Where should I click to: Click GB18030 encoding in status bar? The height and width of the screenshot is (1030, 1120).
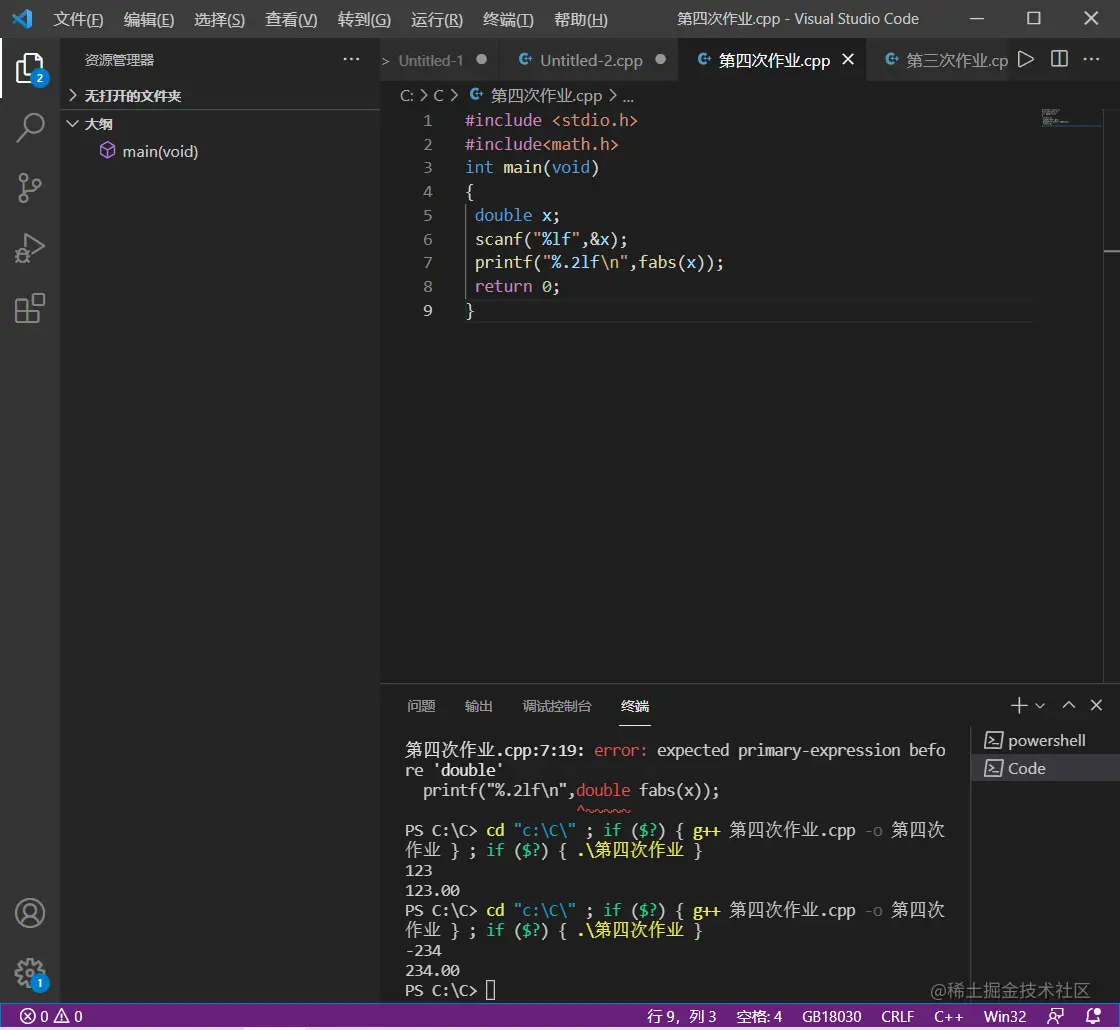click(831, 1016)
